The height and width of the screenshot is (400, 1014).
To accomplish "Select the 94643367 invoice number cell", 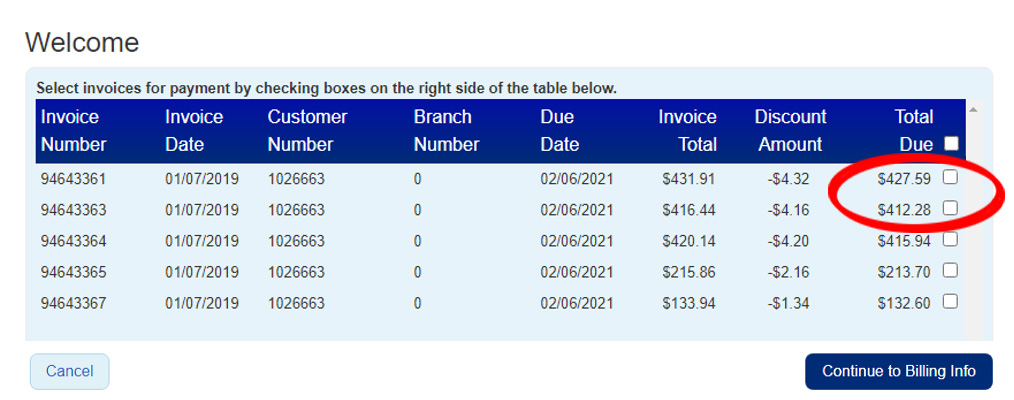I will pos(73,303).
